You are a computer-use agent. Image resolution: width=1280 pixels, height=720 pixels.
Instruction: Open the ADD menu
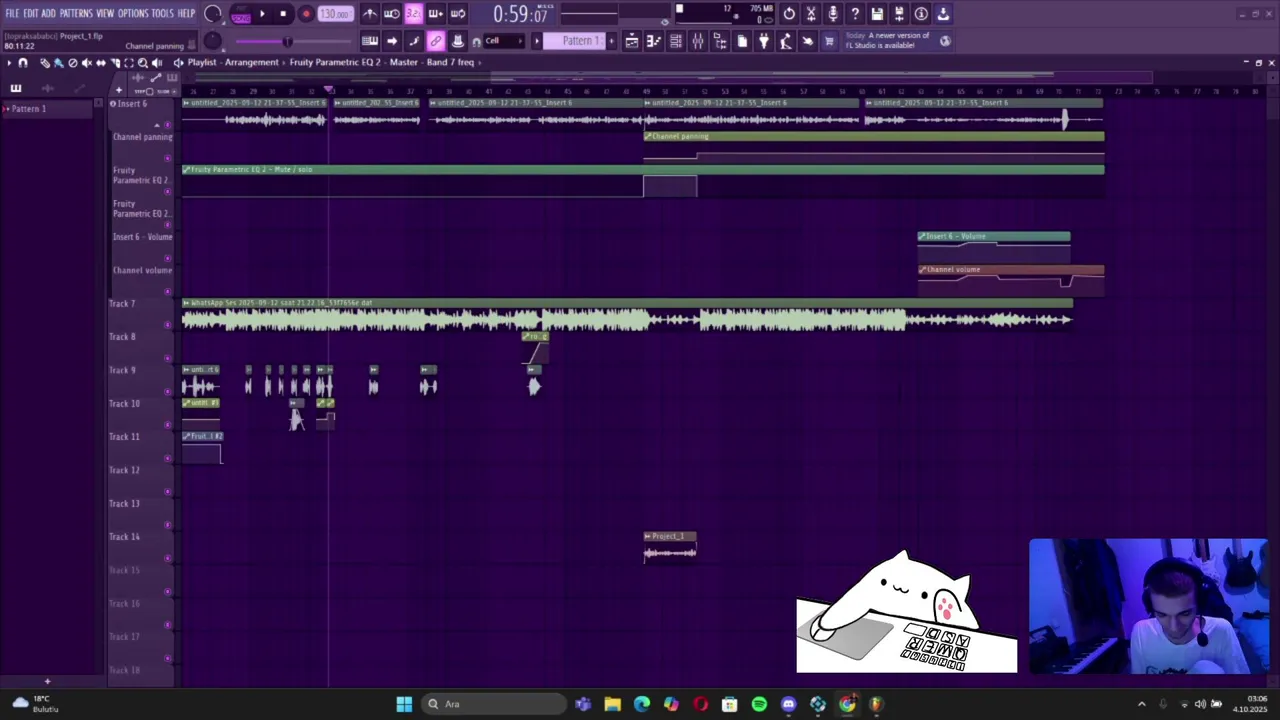click(48, 13)
